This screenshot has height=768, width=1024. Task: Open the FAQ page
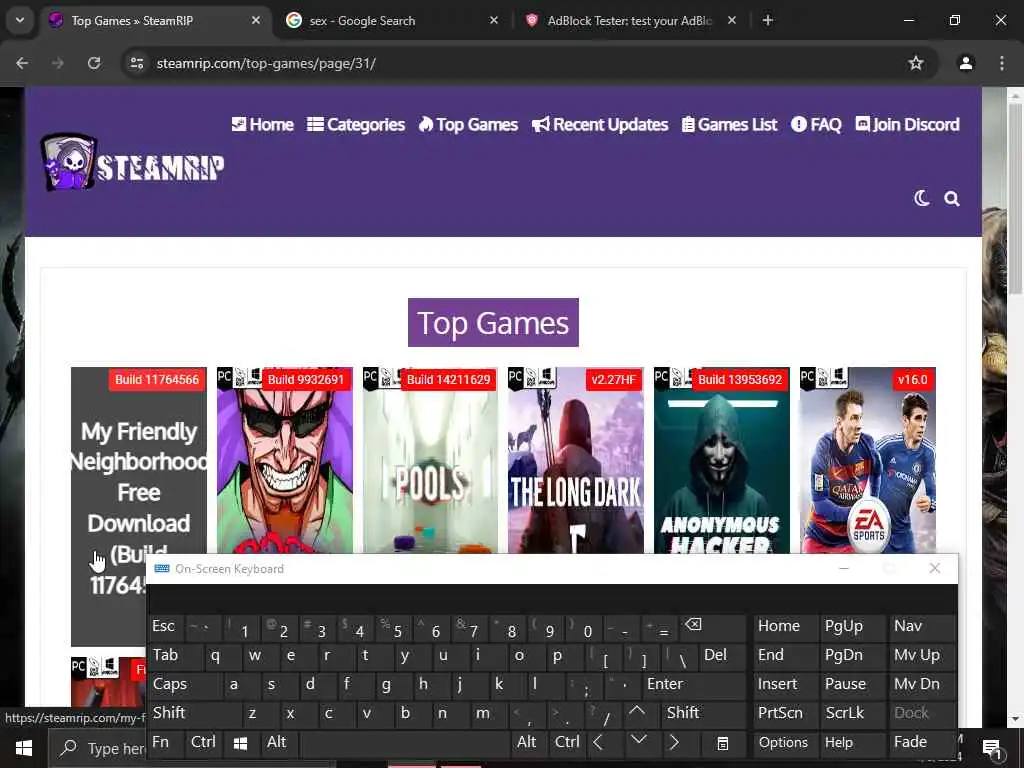[x=816, y=125]
